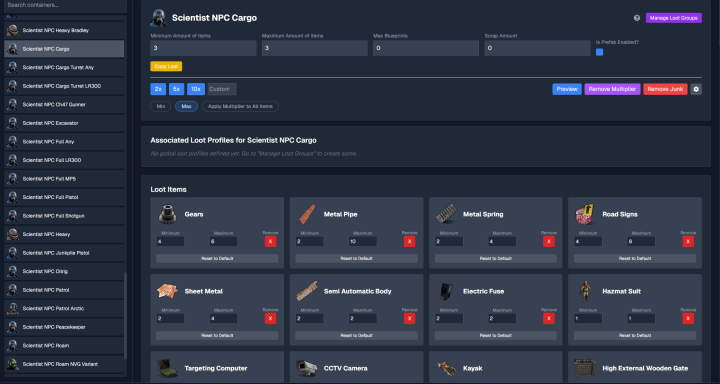Viewport: 720px width, 384px height.
Task: Apply the 5x multiplier
Action: click(176, 89)
